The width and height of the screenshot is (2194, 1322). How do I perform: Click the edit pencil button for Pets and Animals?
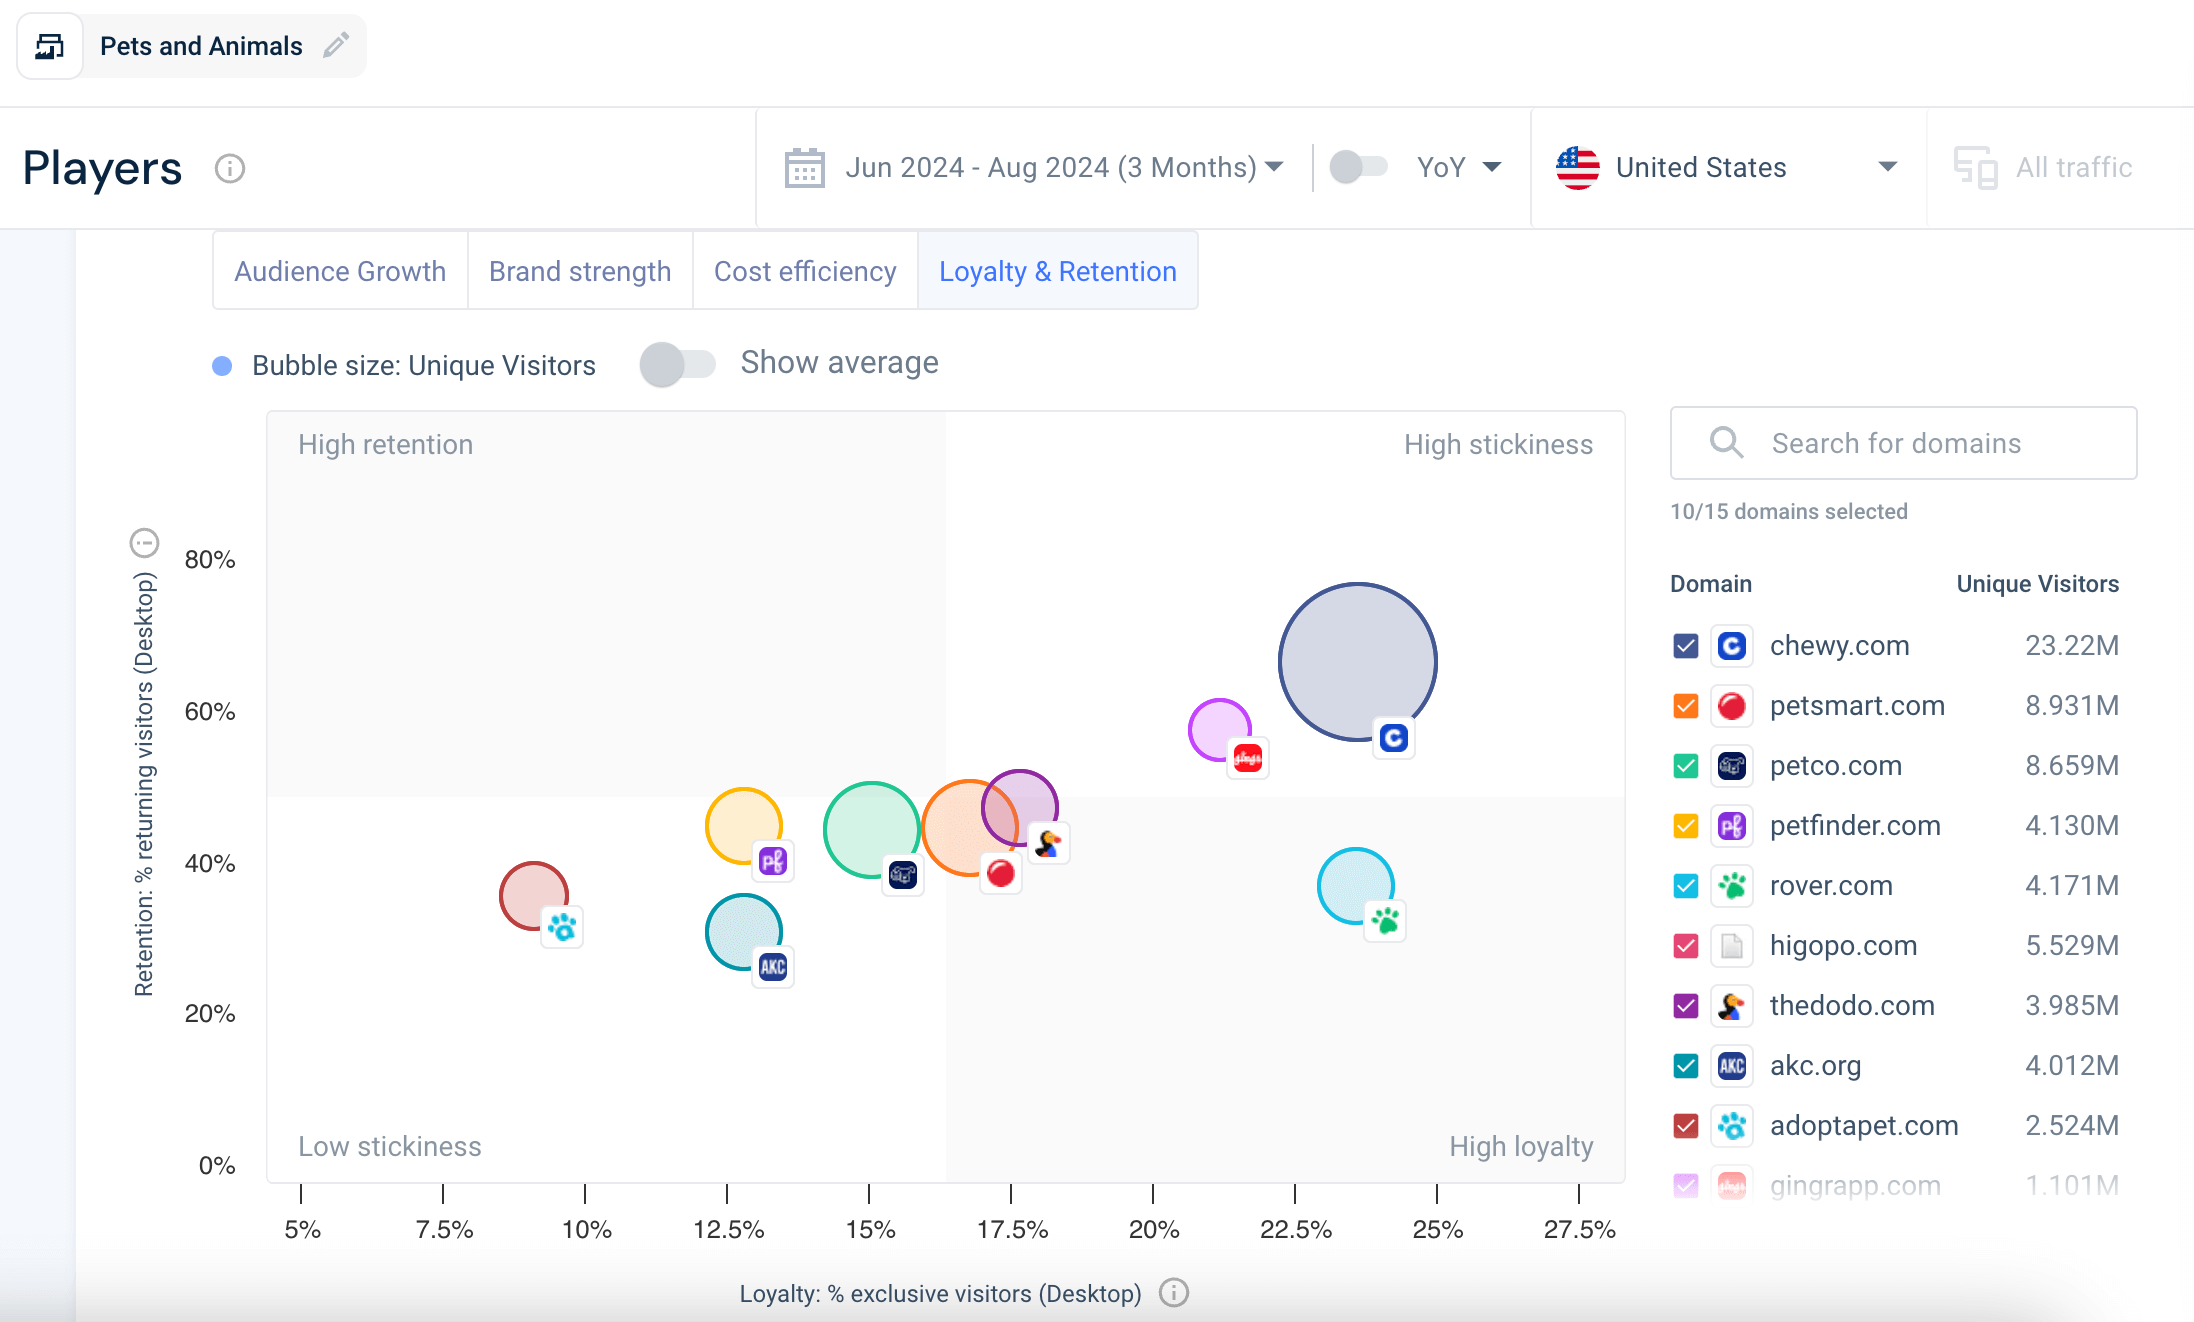(334, 45)
